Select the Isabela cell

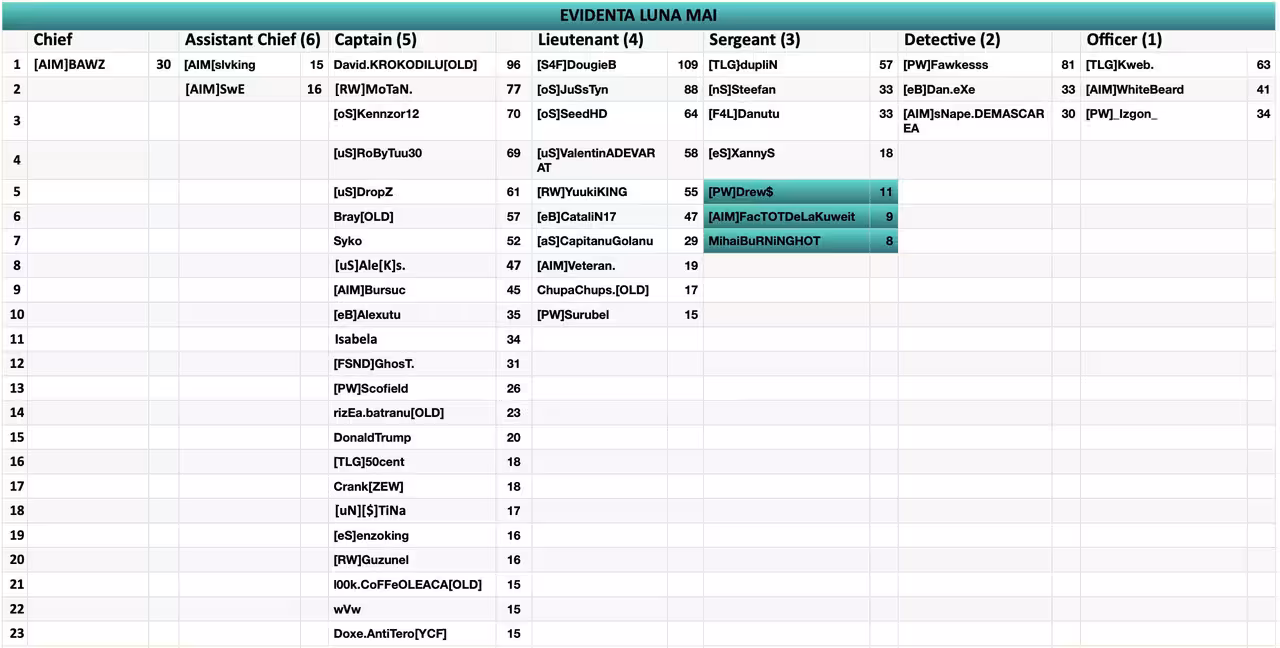[412, 339]
